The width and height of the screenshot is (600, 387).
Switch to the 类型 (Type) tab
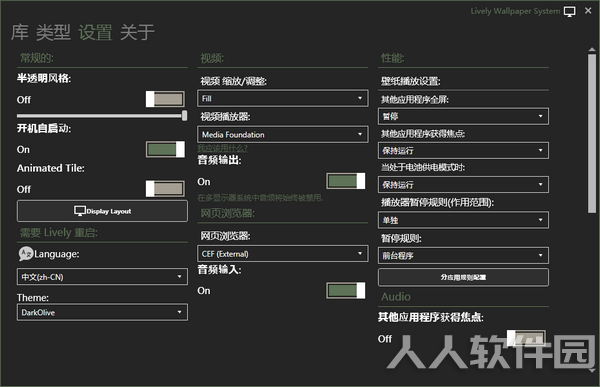(x=53, y=32)
